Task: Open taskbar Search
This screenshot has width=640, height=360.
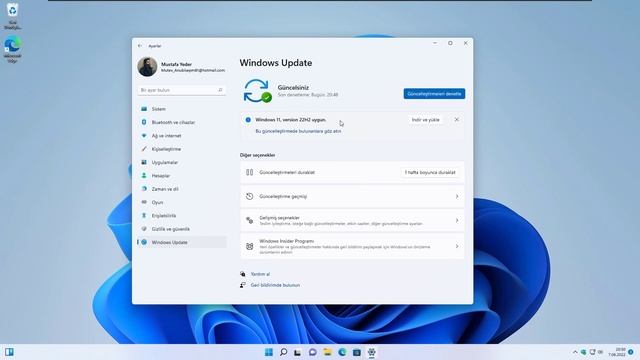Action: pyautogui.click(x=283, y=352)
